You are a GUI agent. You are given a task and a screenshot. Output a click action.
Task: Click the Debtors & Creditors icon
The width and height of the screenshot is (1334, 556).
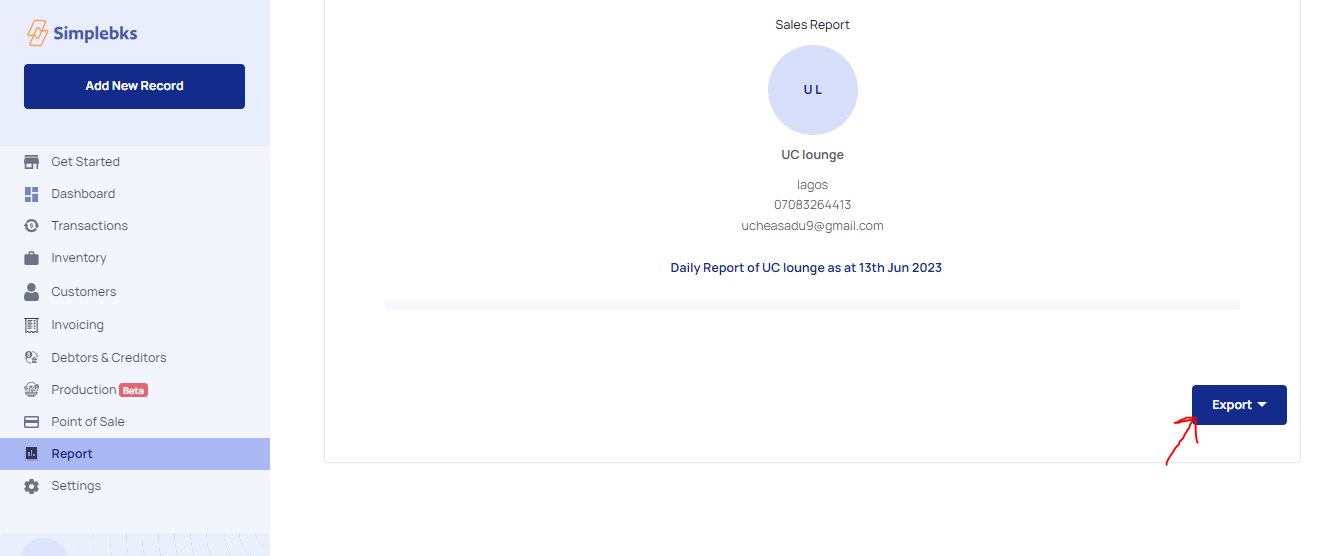(32, 357)
